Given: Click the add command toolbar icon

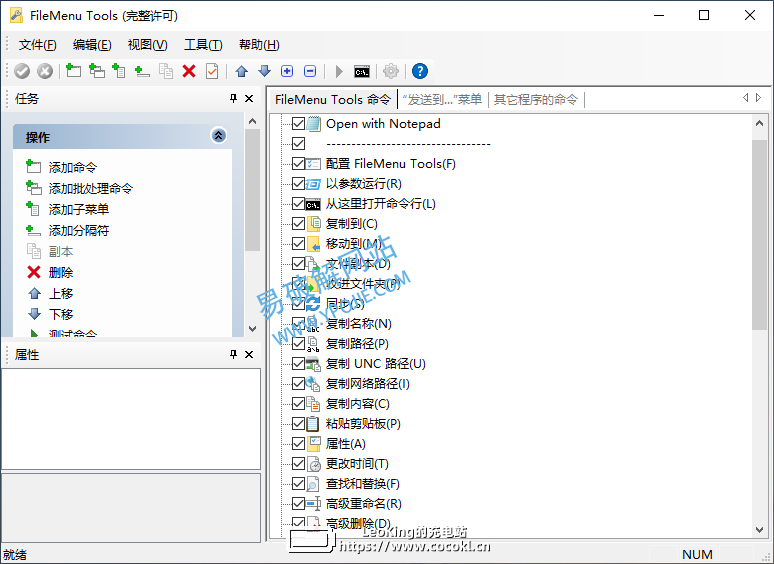Looking at the screenshot, I should click(74, 71).
